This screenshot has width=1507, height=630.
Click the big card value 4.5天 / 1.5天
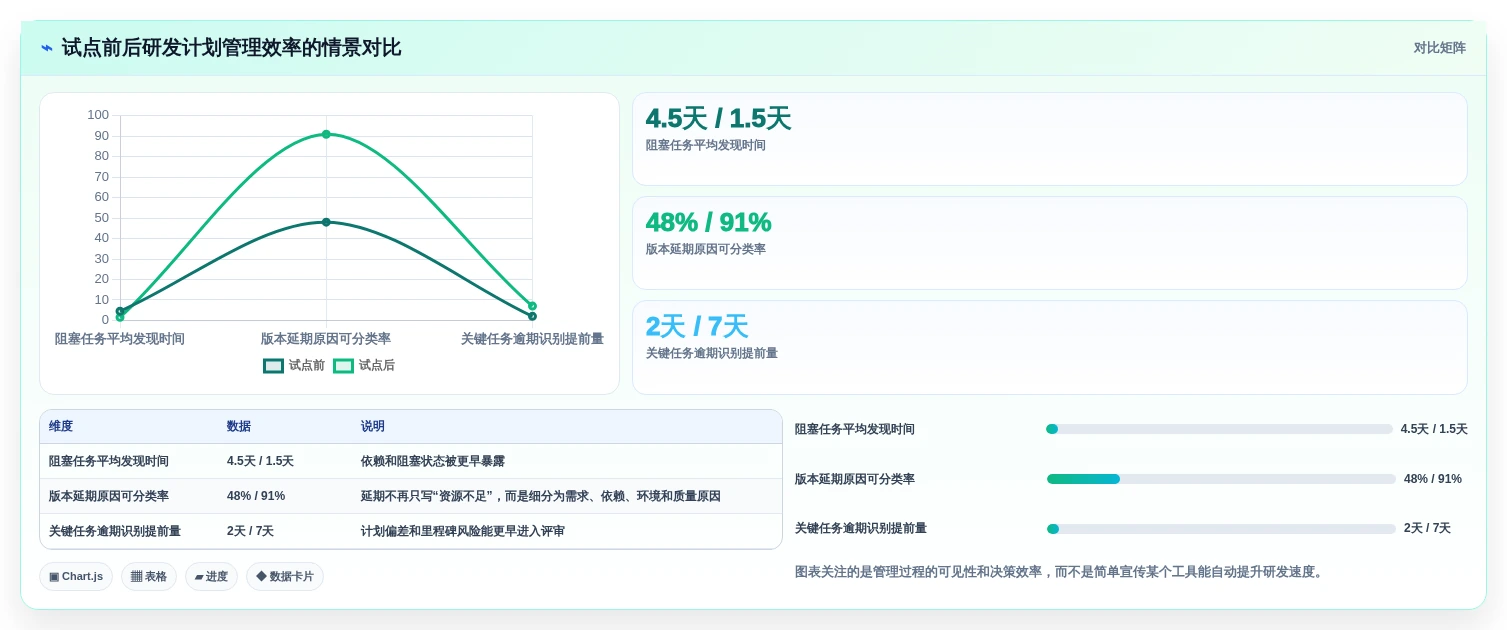tap(718, 119)
